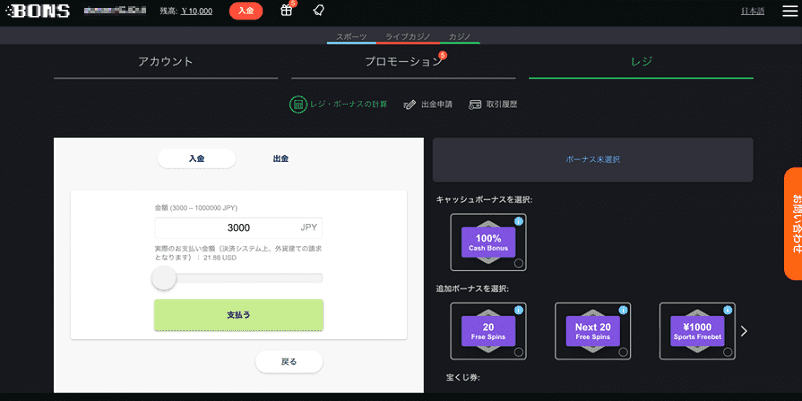Click the BONS logo
This screenshot has height=401, width=802.
(37, 11)
